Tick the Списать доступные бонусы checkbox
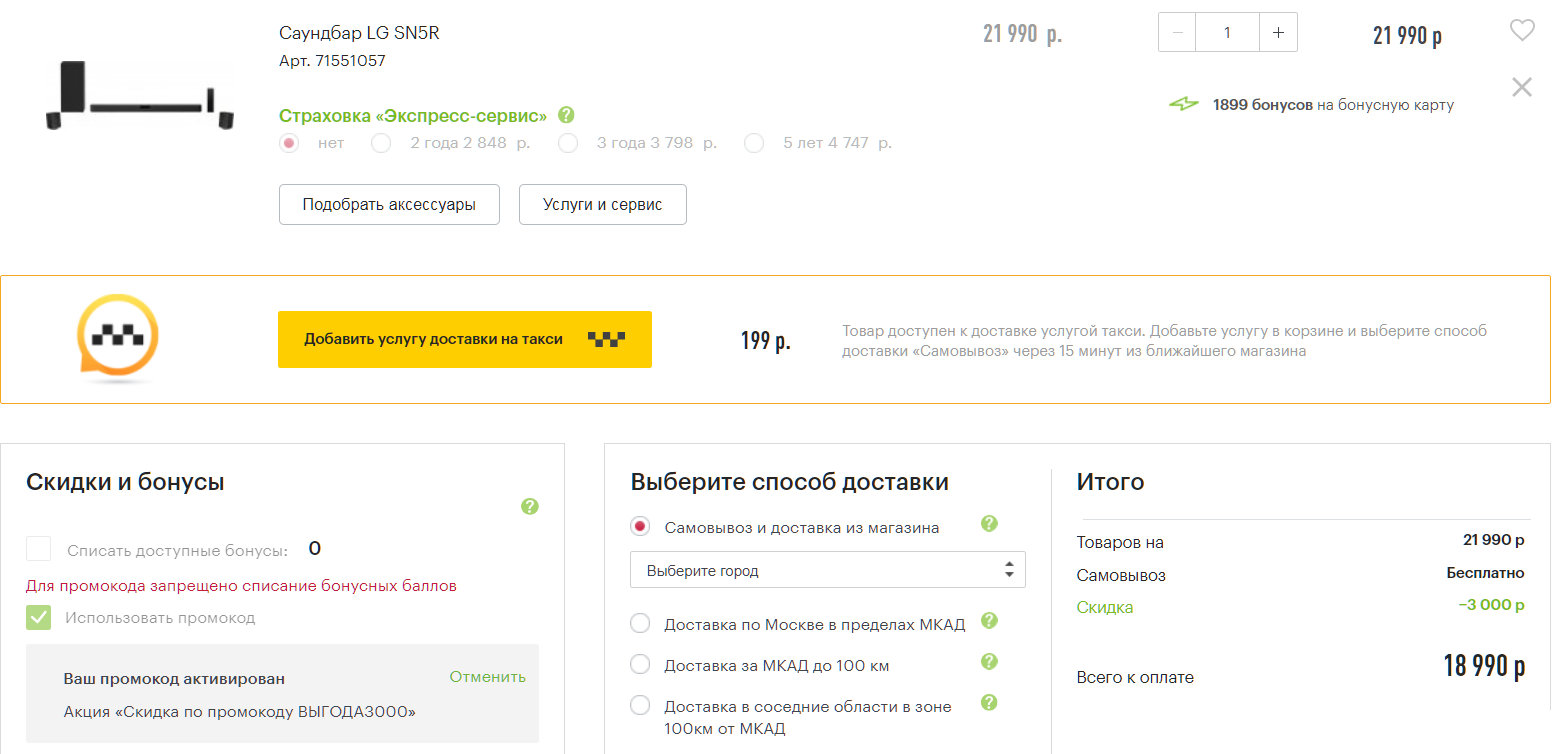The width and height of the screenshot is (1553, 754). pos(39,549)
